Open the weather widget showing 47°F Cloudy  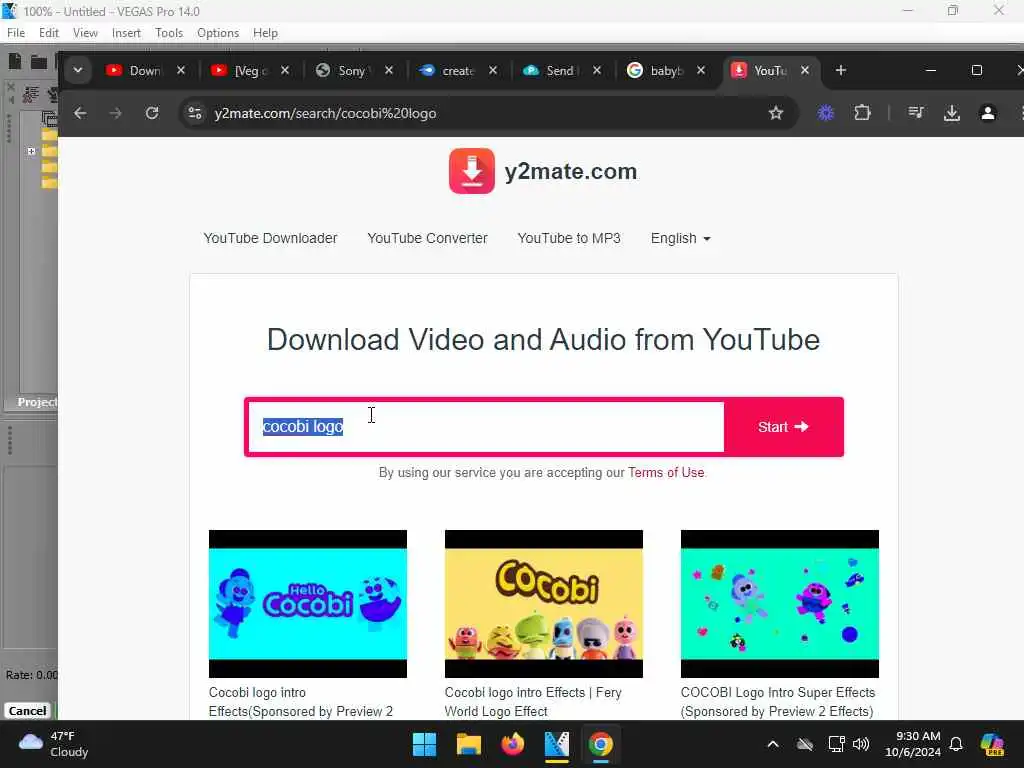pos(54,744)
